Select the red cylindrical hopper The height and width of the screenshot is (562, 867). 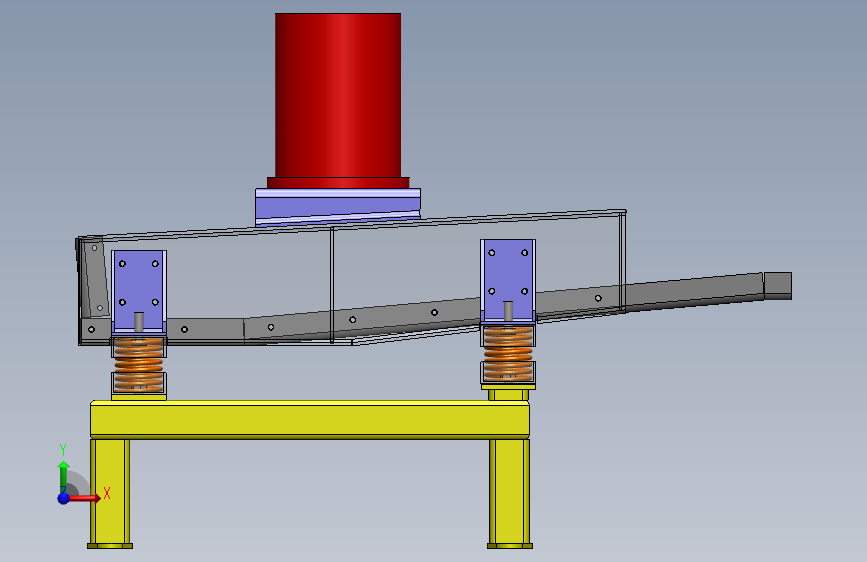(338, 95)
